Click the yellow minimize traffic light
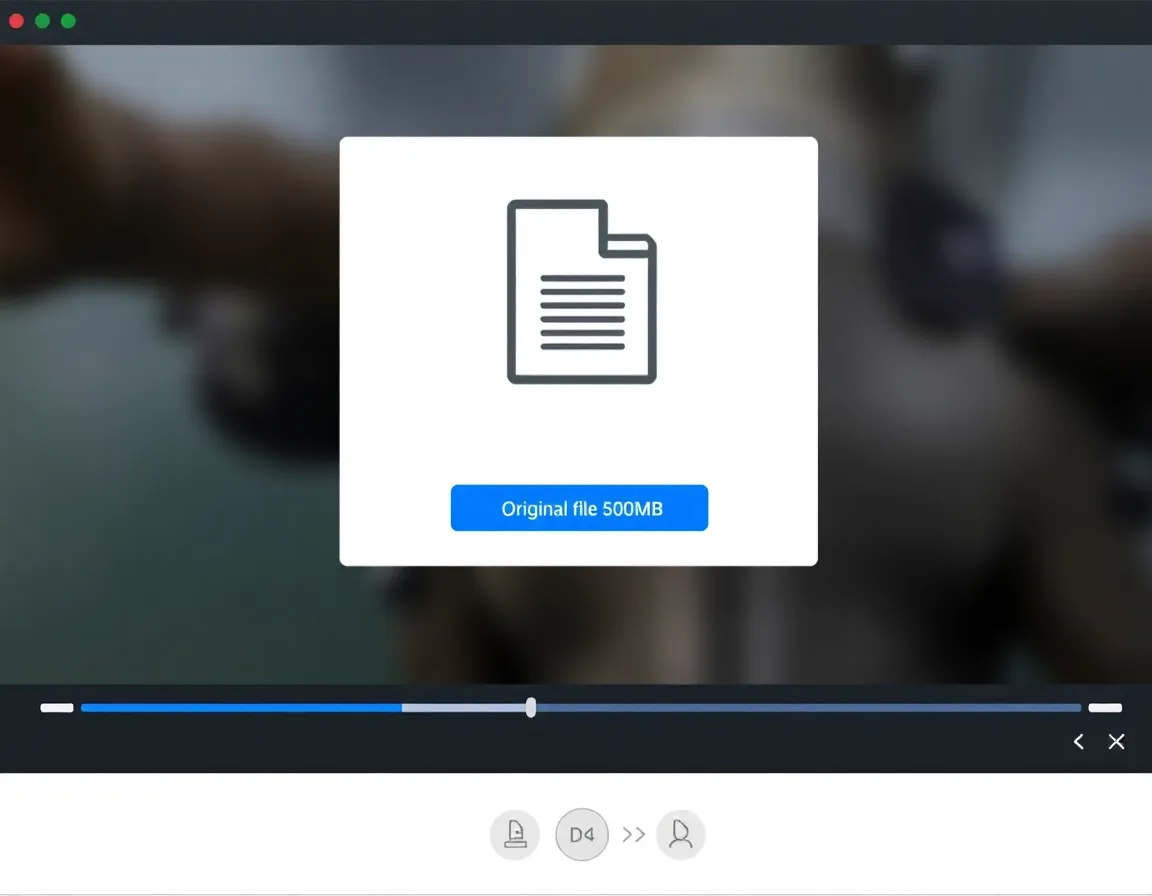1152x896 pixels. (x=42, y=20)
